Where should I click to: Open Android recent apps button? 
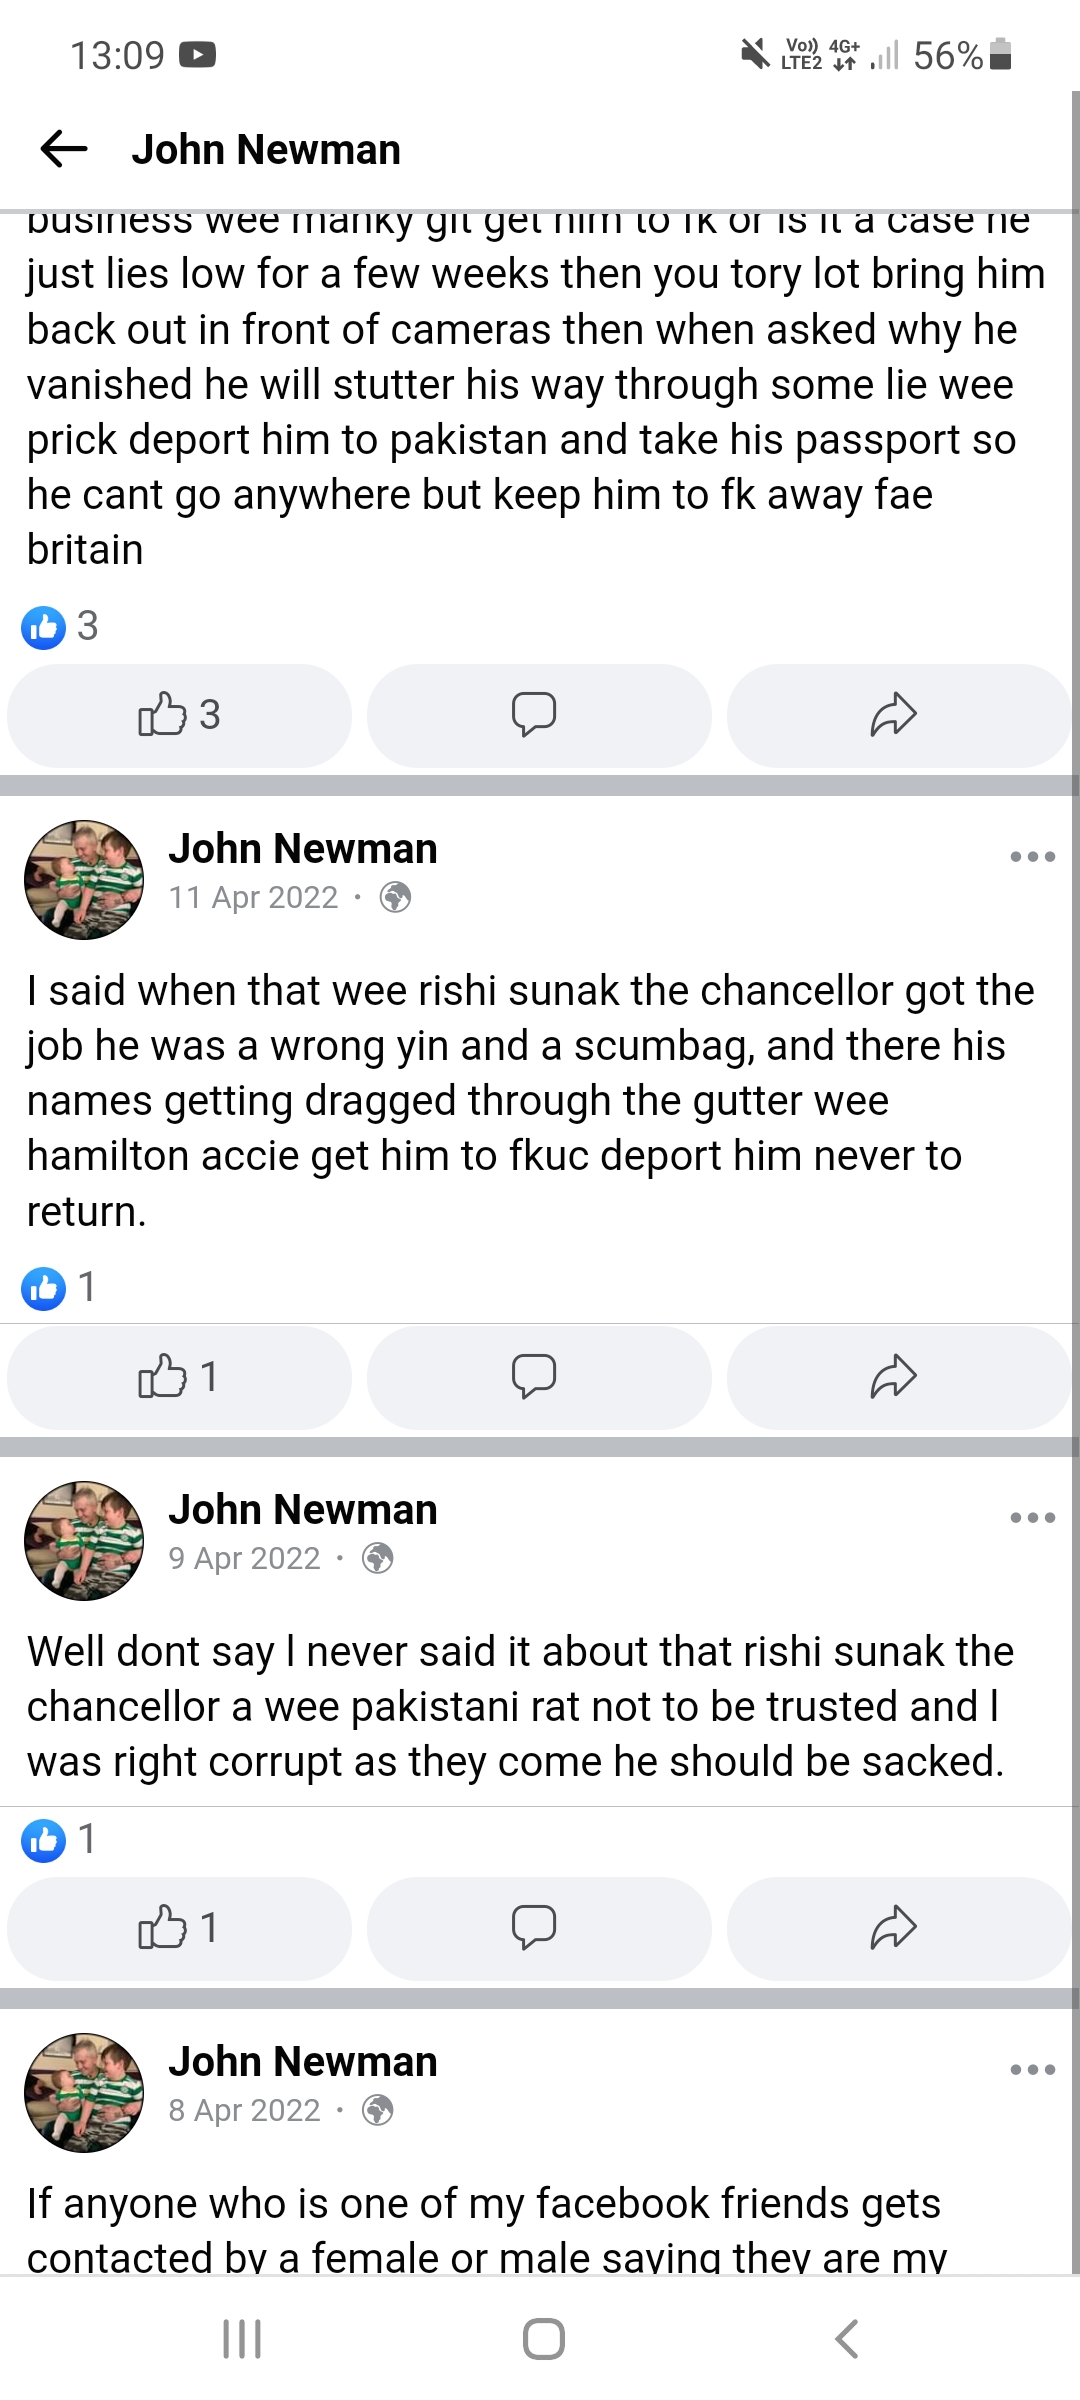[x=242, y=2339]
